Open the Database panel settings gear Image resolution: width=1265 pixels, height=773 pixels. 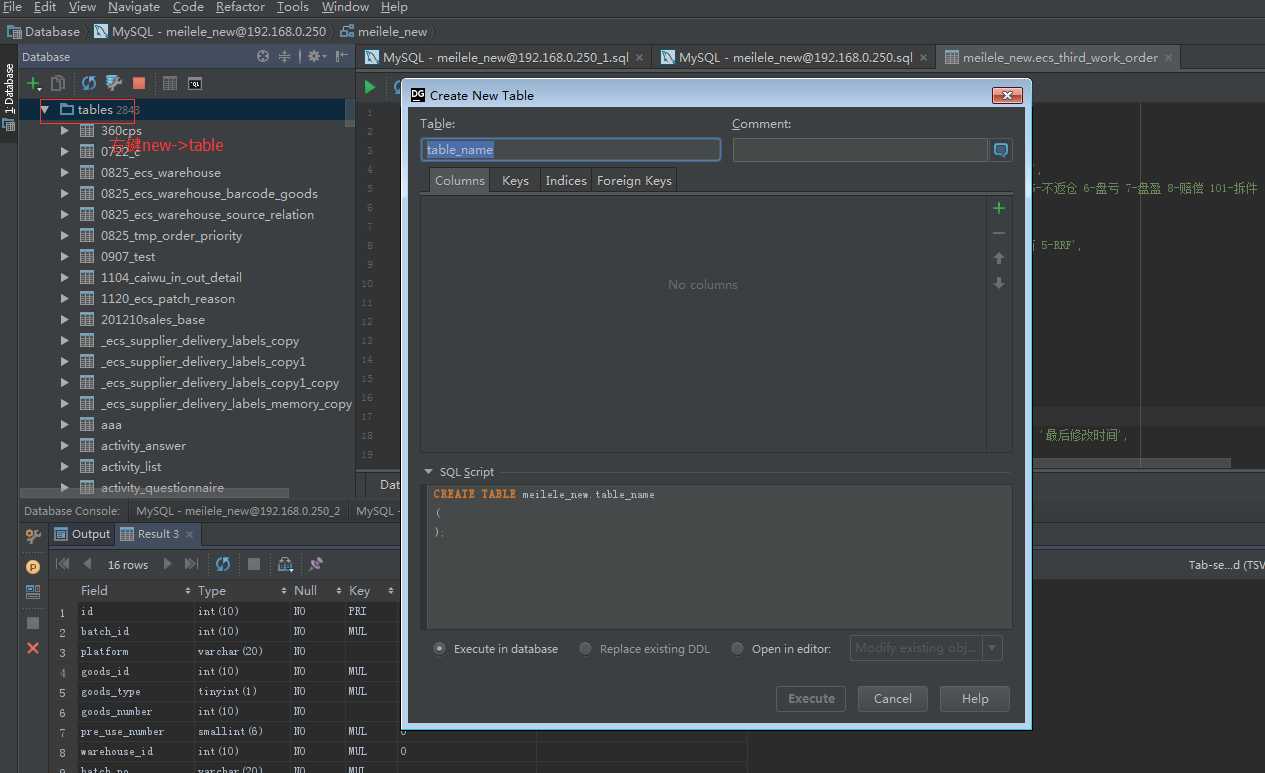[x=314, y=57]
